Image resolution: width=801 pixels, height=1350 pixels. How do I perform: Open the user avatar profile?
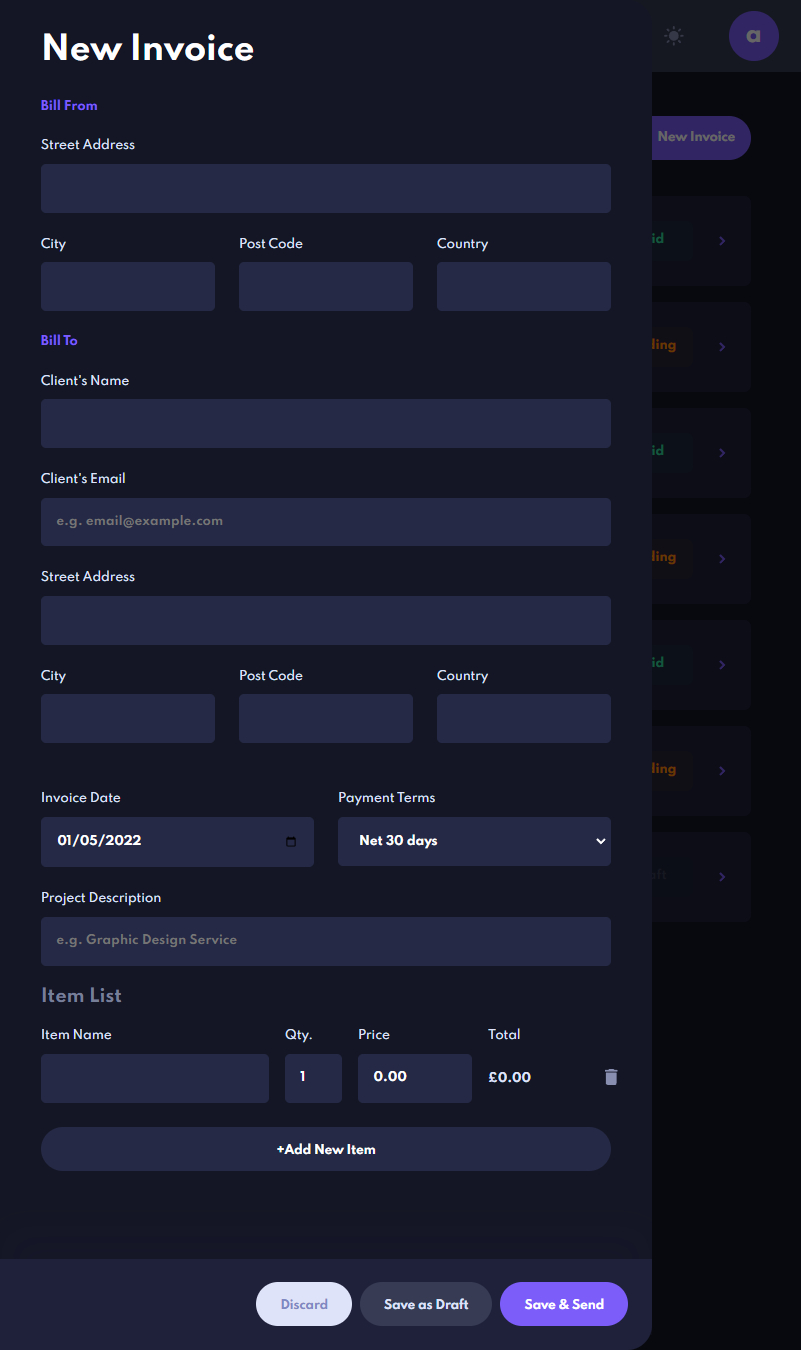(x=753, y=36)
